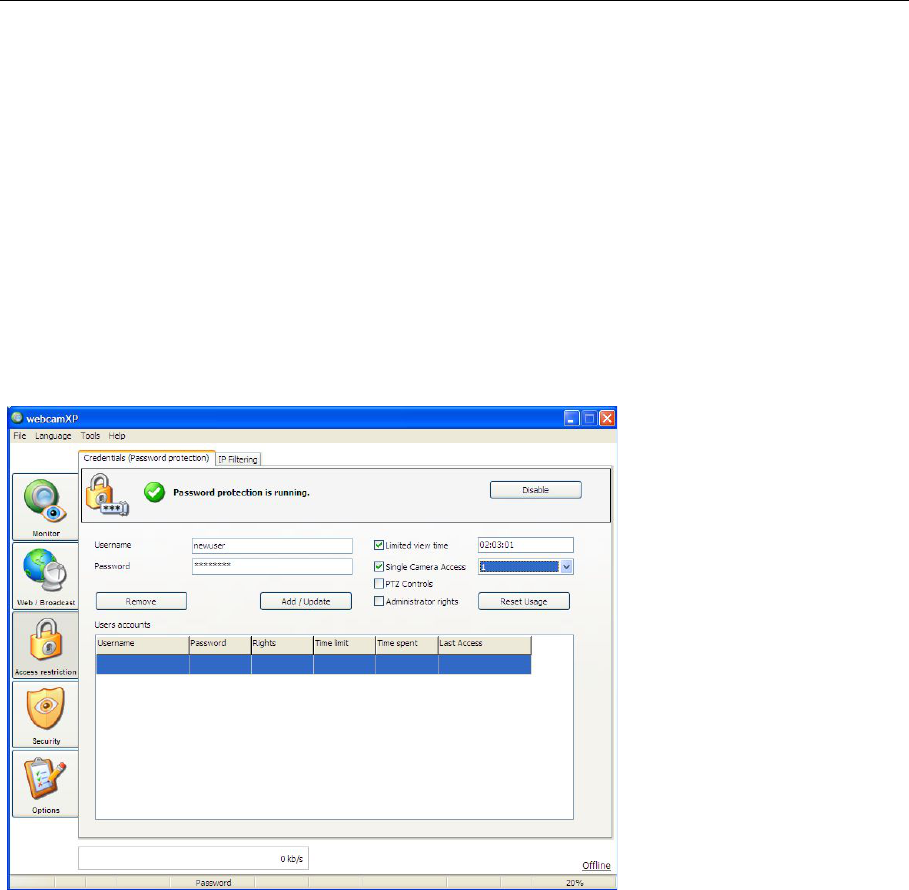Click the limited view time value field
909x890 pixels.
[x=525, y=545]
